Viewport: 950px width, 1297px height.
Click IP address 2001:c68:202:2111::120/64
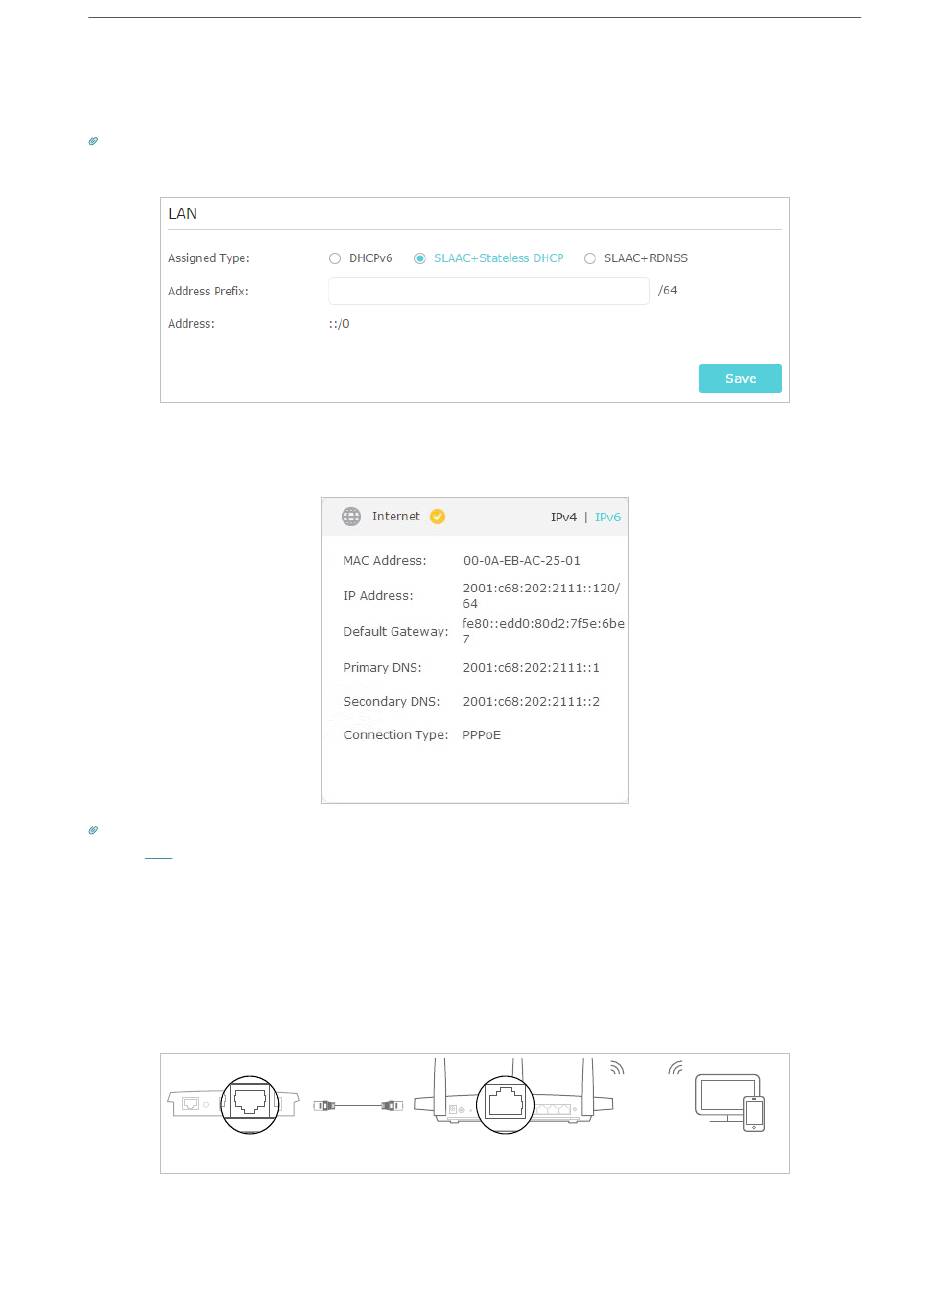pos(541,596)
